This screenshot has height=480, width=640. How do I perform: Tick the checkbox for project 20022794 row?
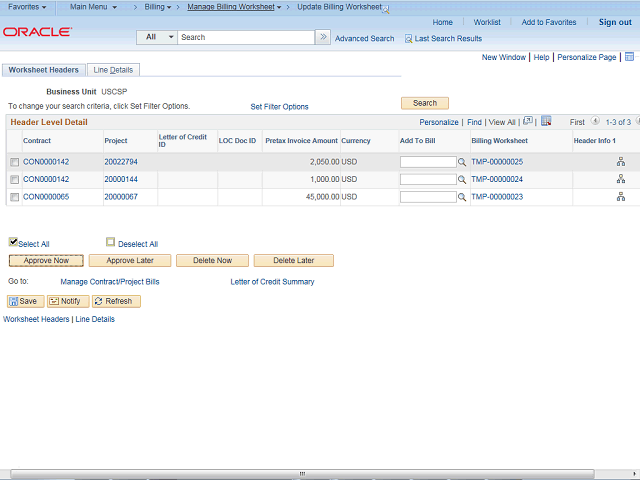[x=14, y=162]
